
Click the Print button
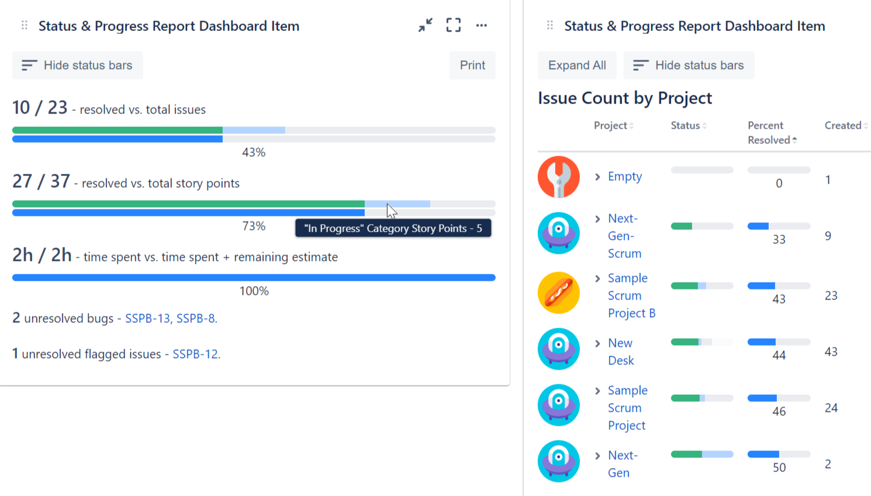472,65
